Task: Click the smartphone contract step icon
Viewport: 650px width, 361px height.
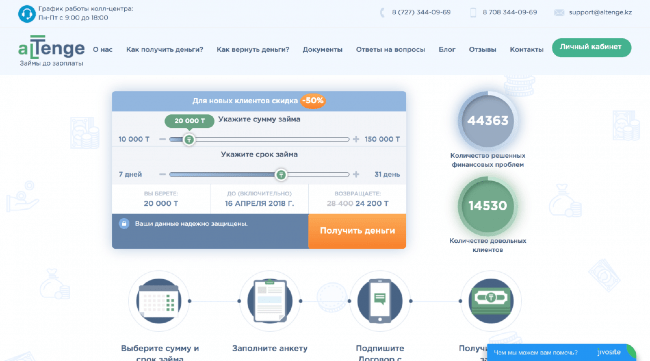Action: (x=380, y=301)
